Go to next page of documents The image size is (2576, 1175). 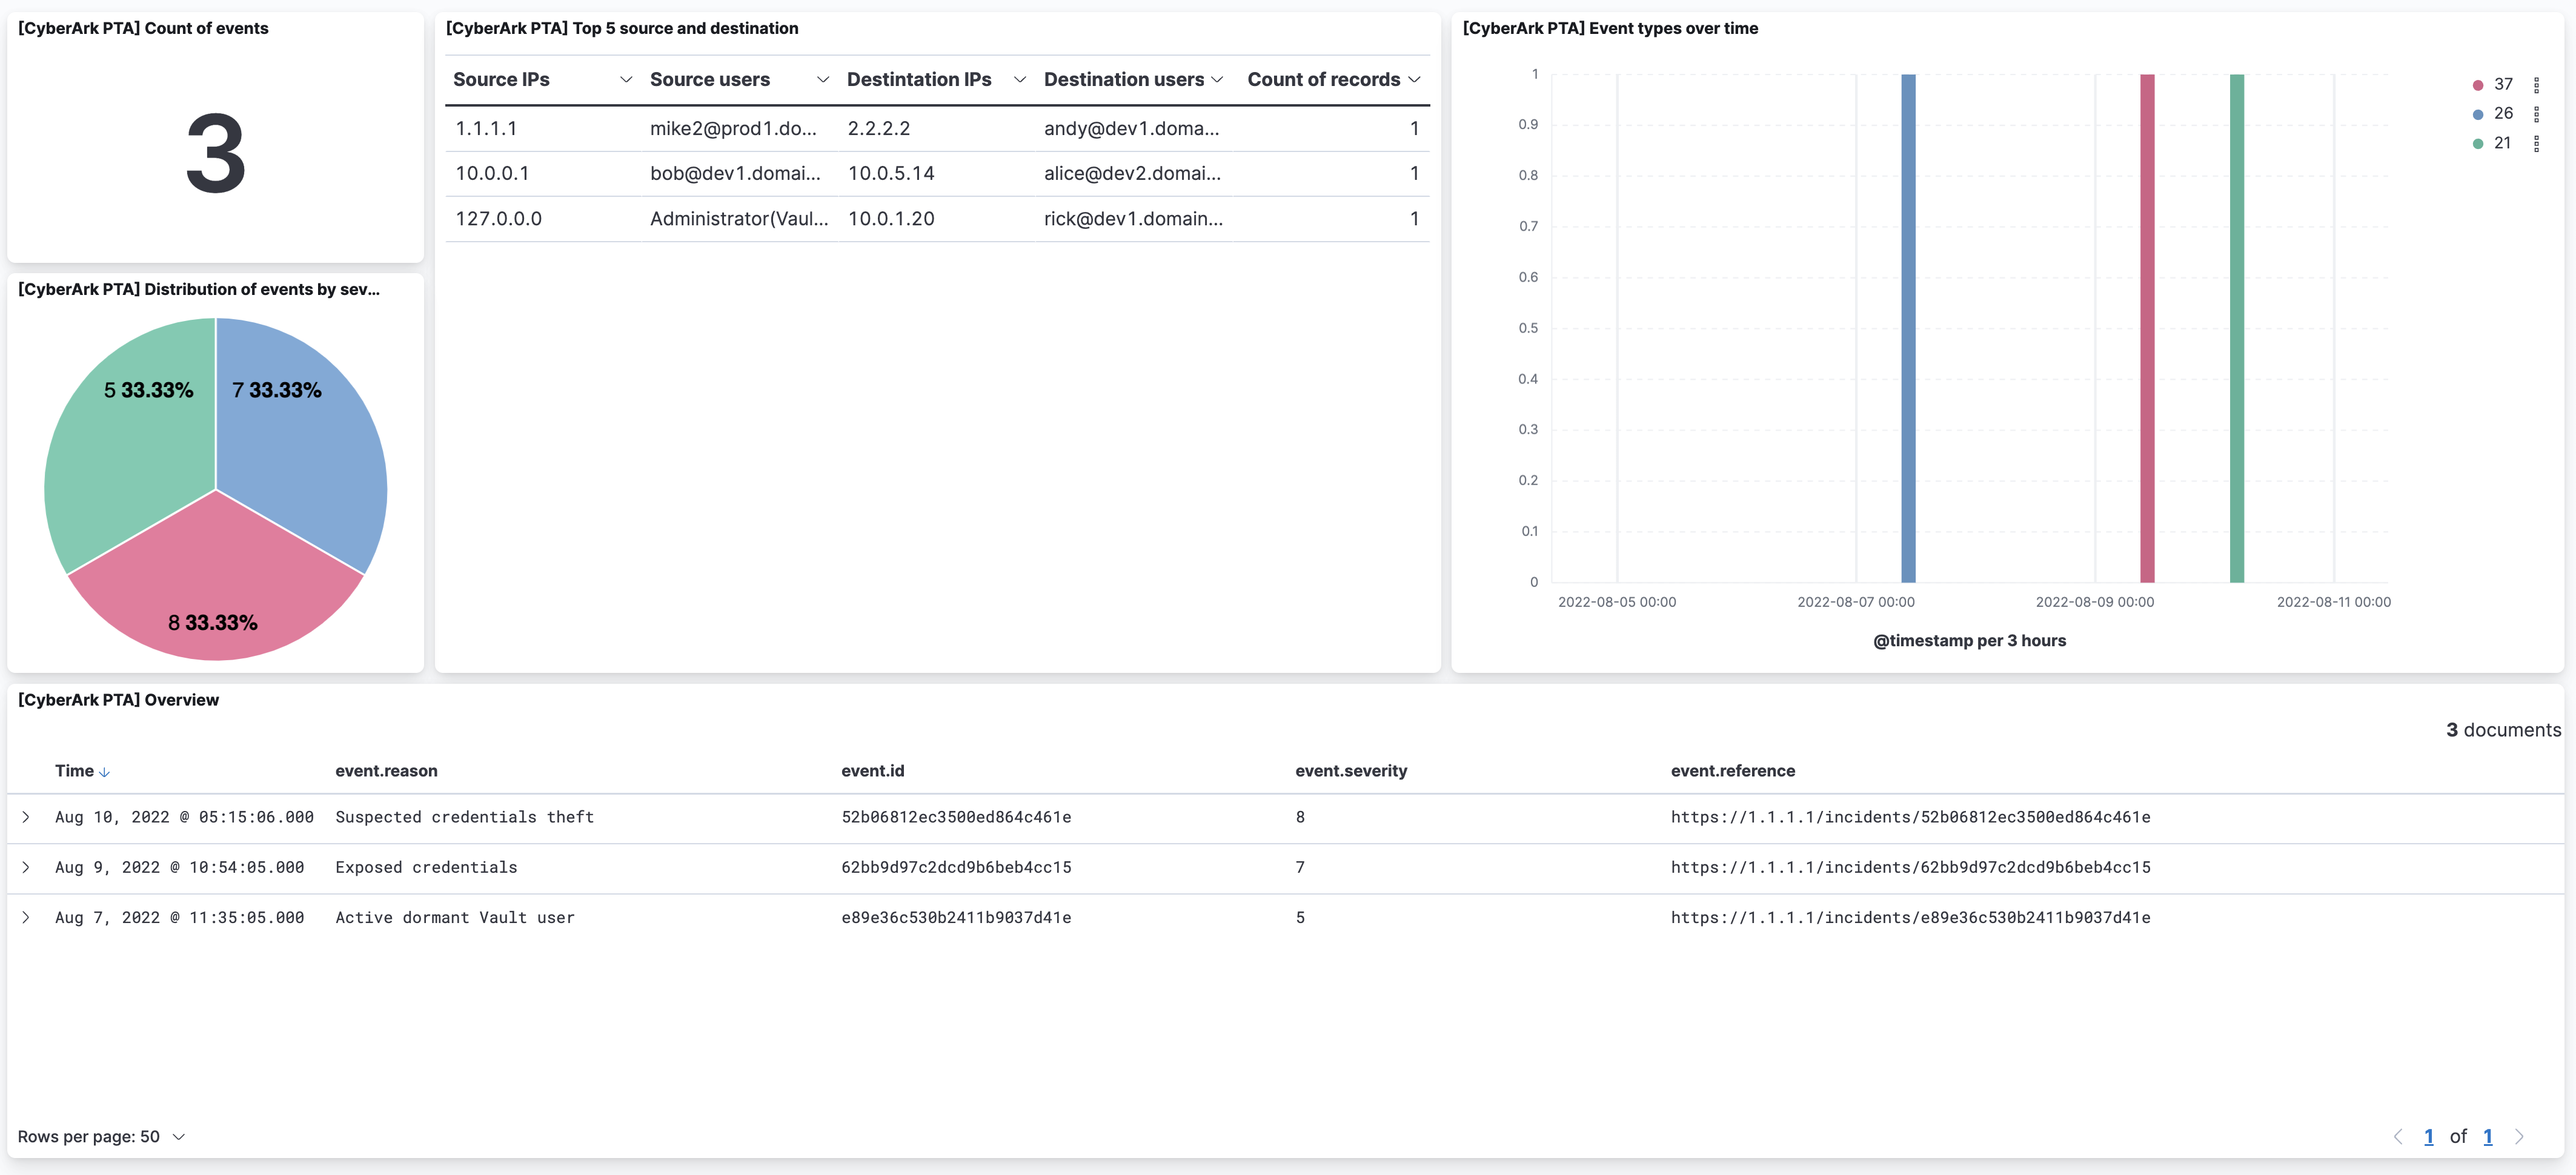[x=2519, y=1137]
